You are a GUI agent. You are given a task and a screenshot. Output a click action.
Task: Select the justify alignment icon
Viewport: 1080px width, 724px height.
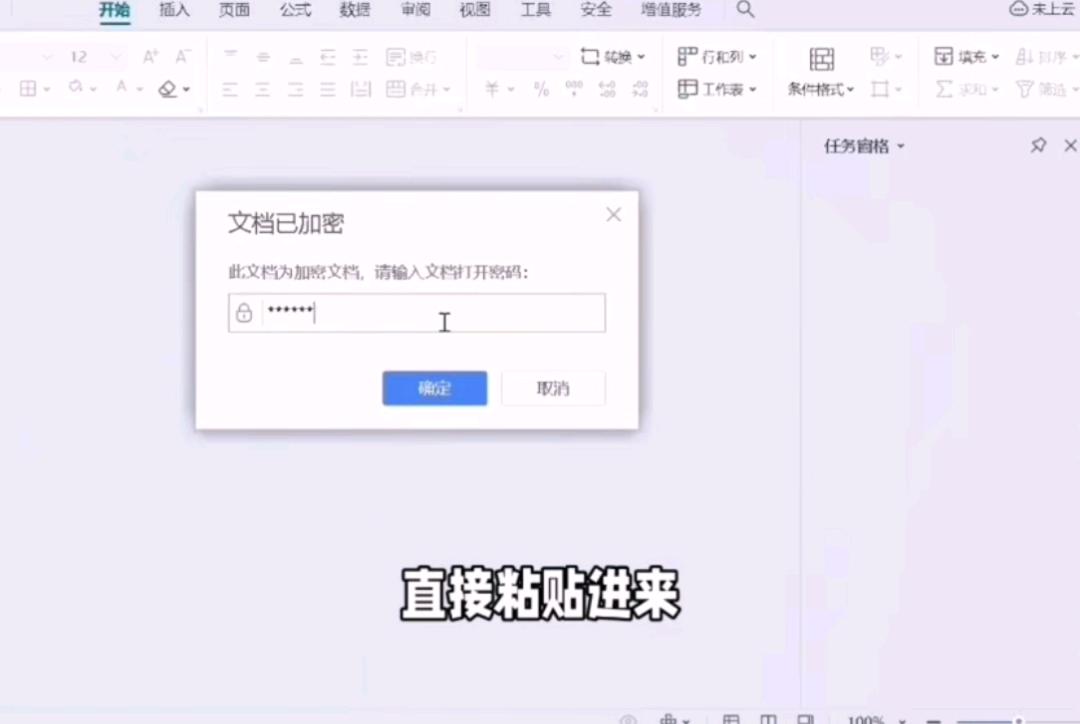coord(328,89)
